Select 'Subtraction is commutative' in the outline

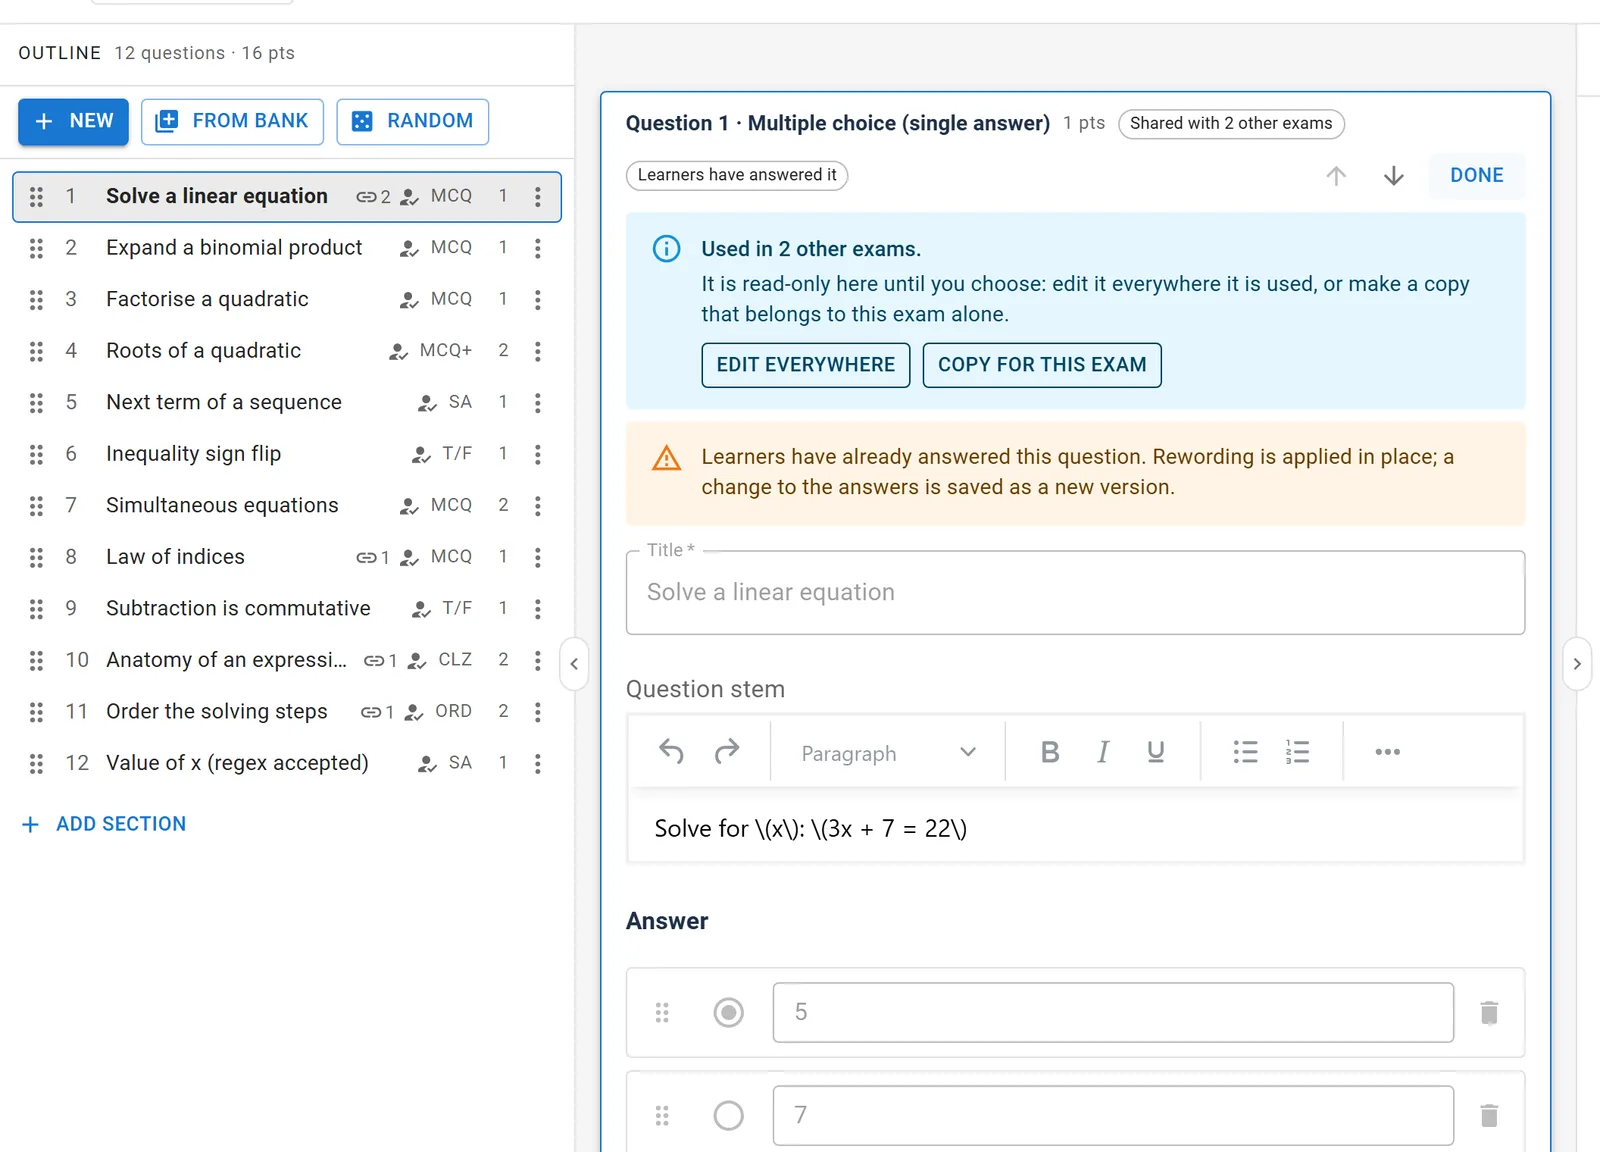click(x=287, y=609)
